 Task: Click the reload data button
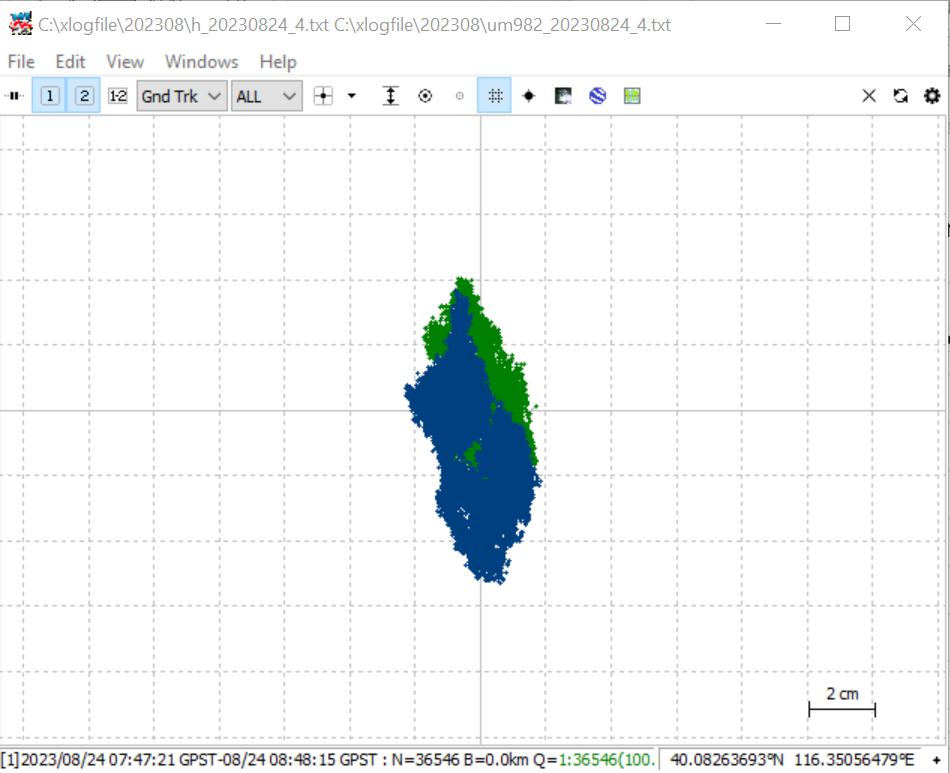pyautogui.click(x=900, y=96)
